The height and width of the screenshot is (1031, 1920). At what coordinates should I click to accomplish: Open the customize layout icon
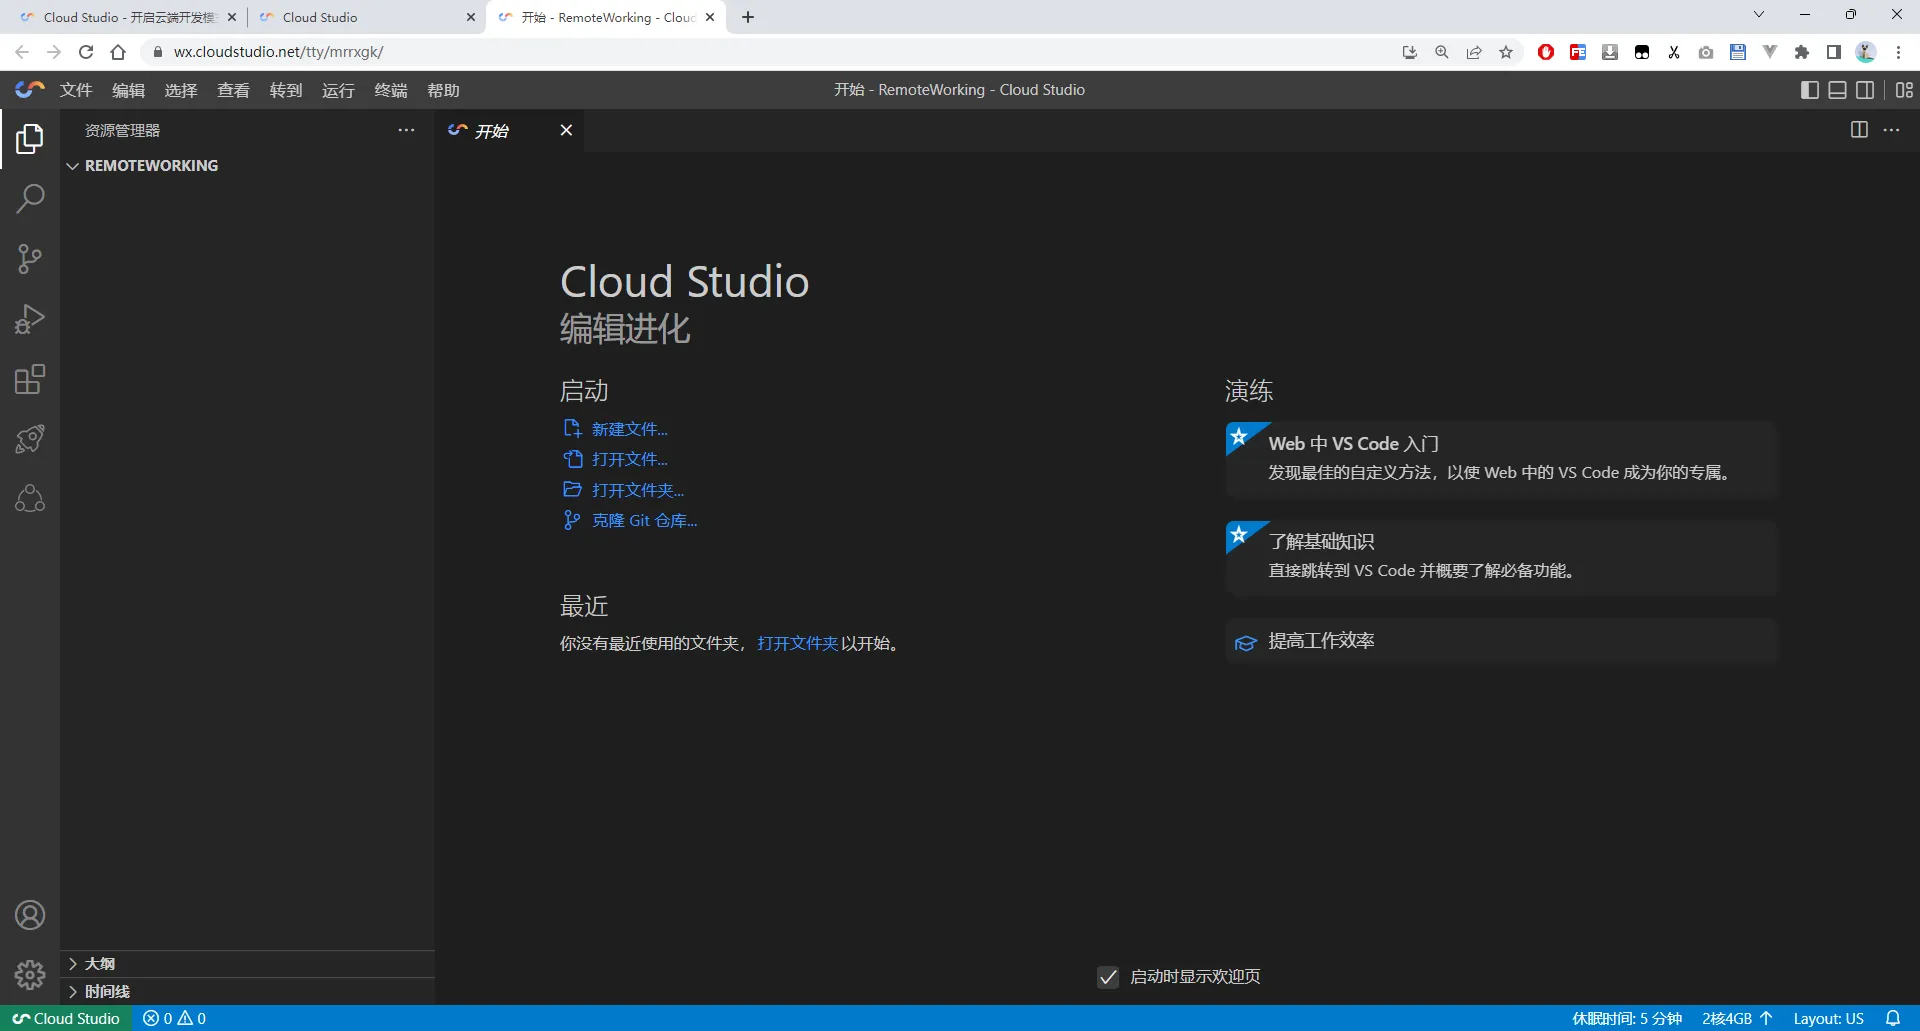coord(1904,89)
